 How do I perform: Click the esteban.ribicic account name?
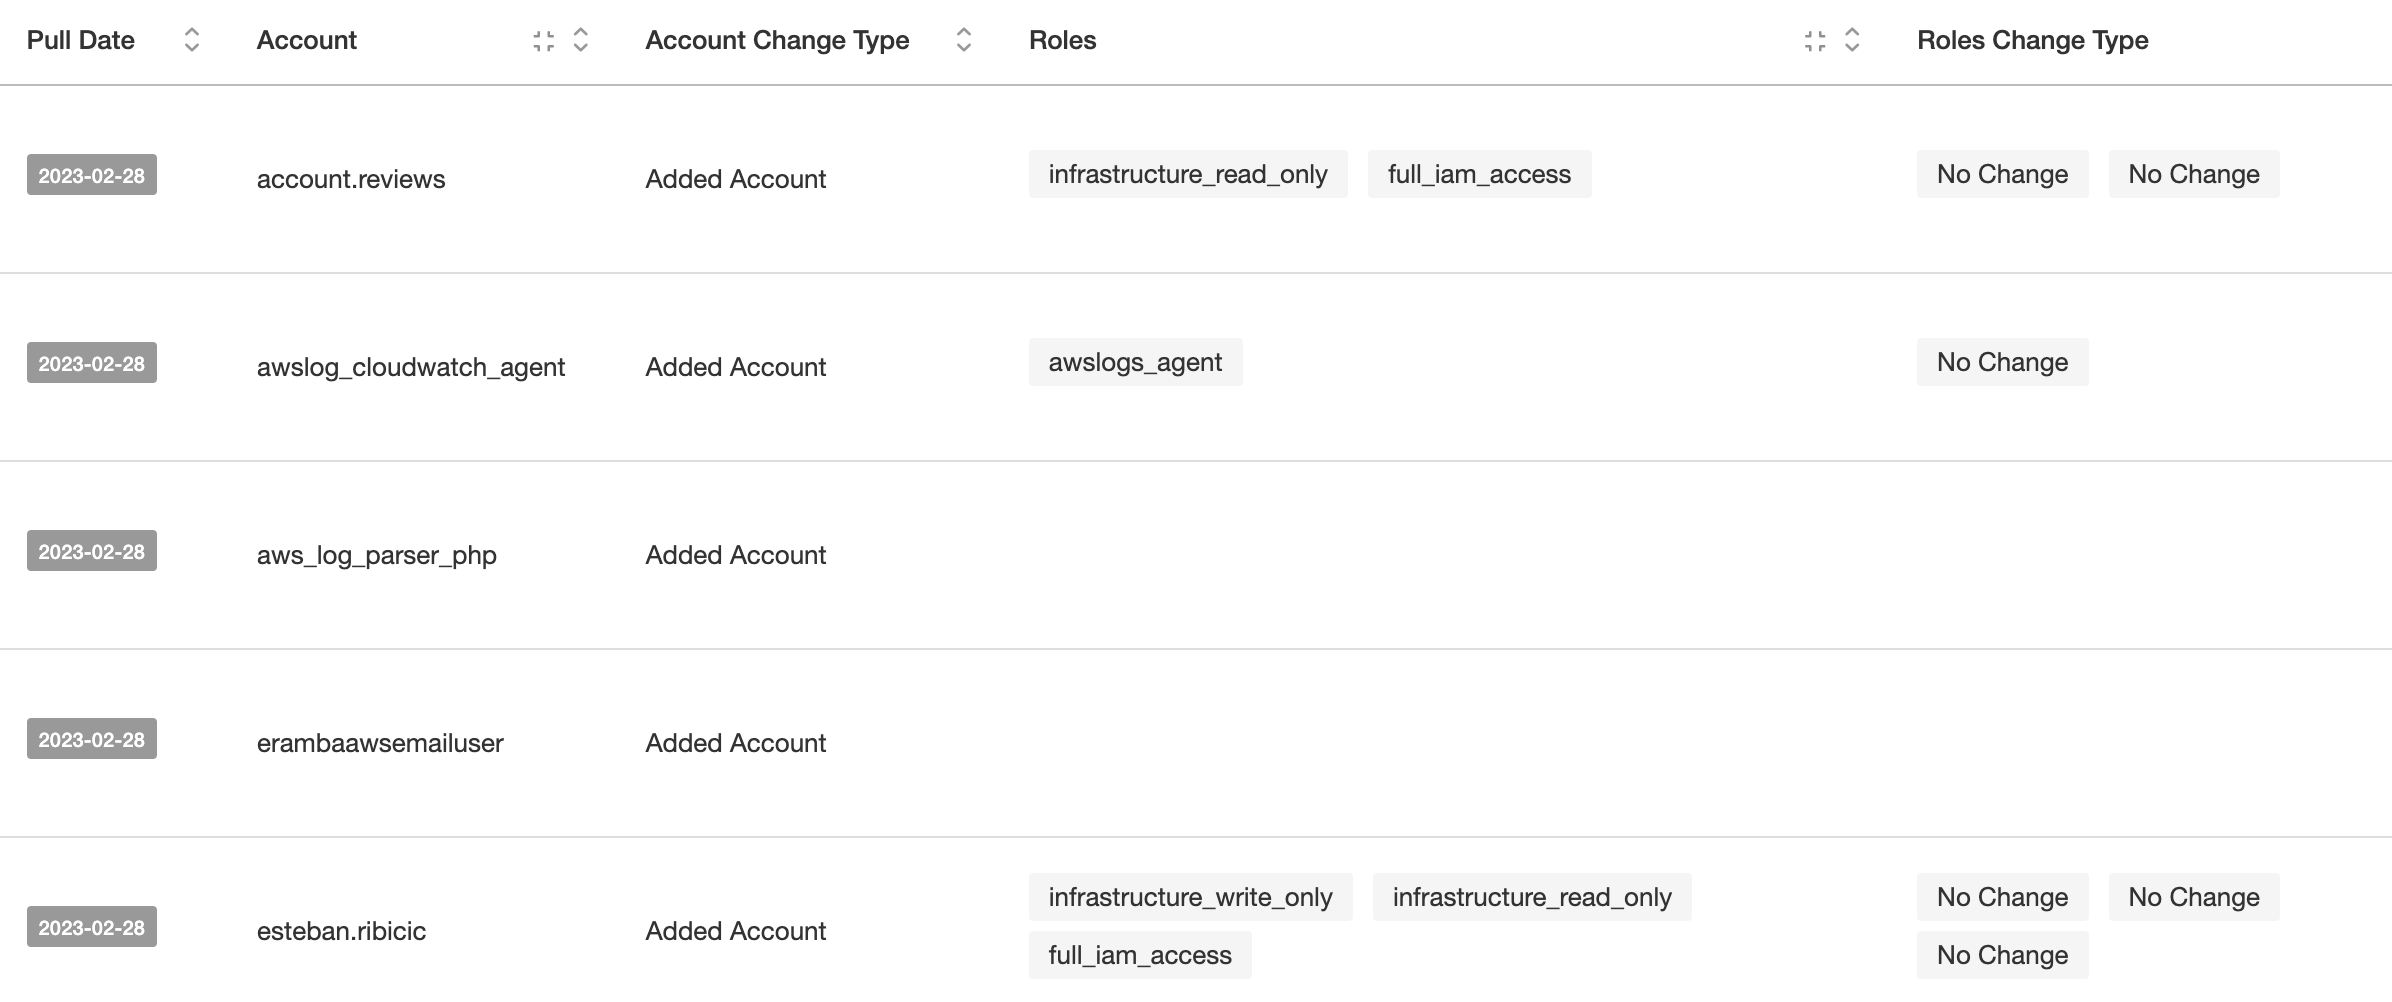[341, 931]
